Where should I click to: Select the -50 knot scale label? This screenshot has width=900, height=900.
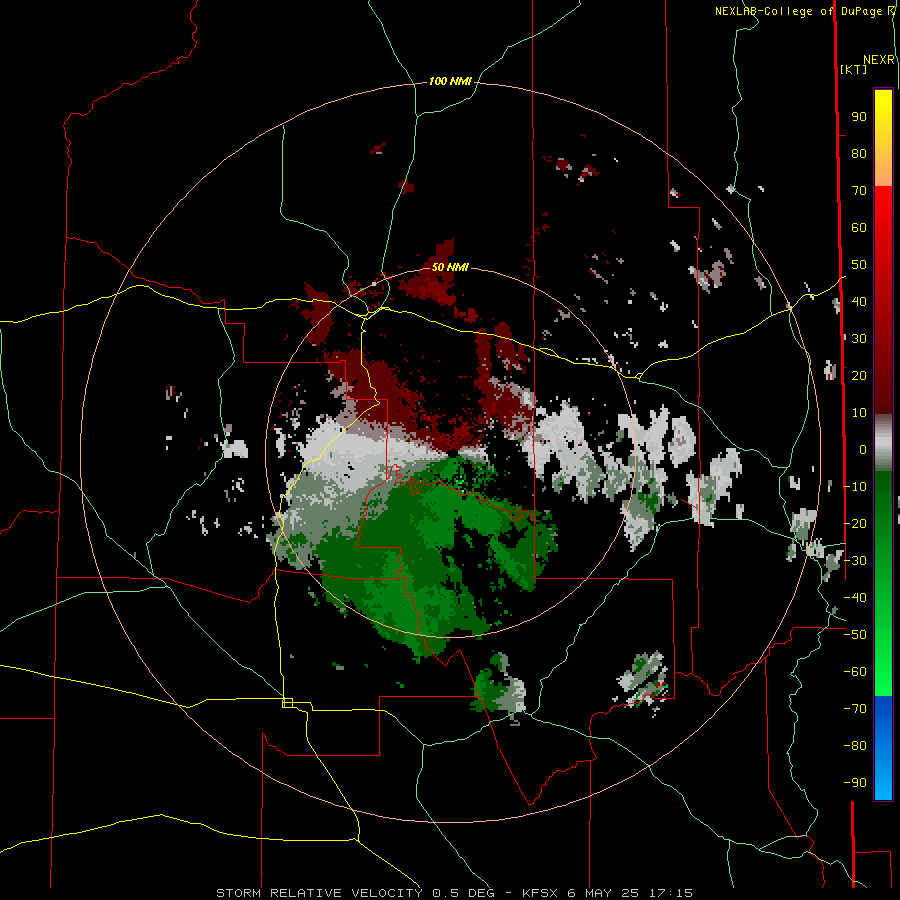[855, 635]
